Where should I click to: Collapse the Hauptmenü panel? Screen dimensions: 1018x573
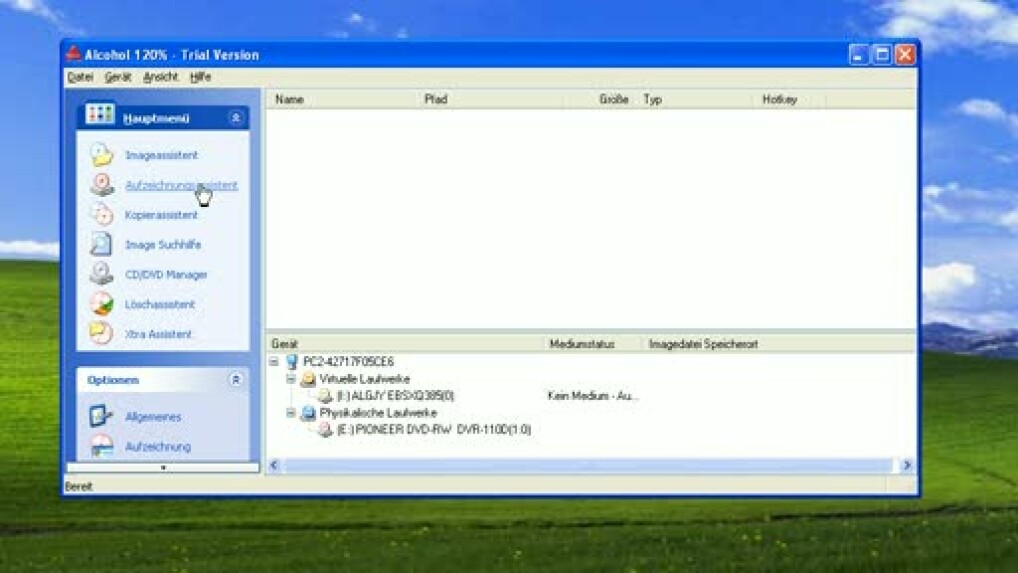[236, 118]
